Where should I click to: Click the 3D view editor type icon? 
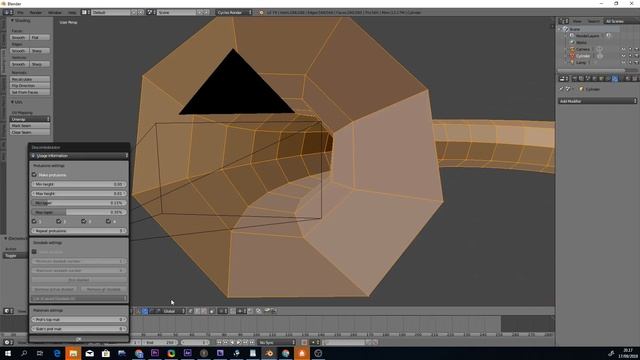tap(8, 311)
